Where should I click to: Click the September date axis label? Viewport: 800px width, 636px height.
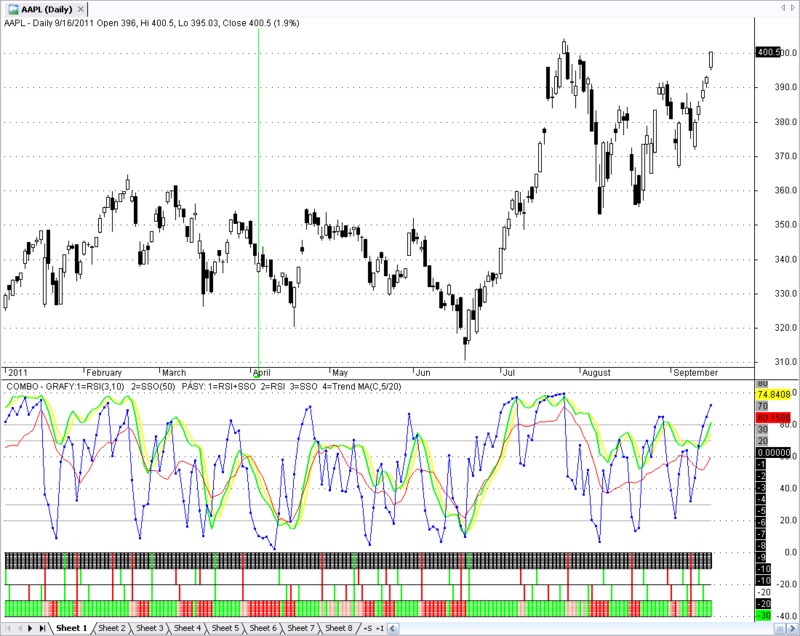coord(695,372)
